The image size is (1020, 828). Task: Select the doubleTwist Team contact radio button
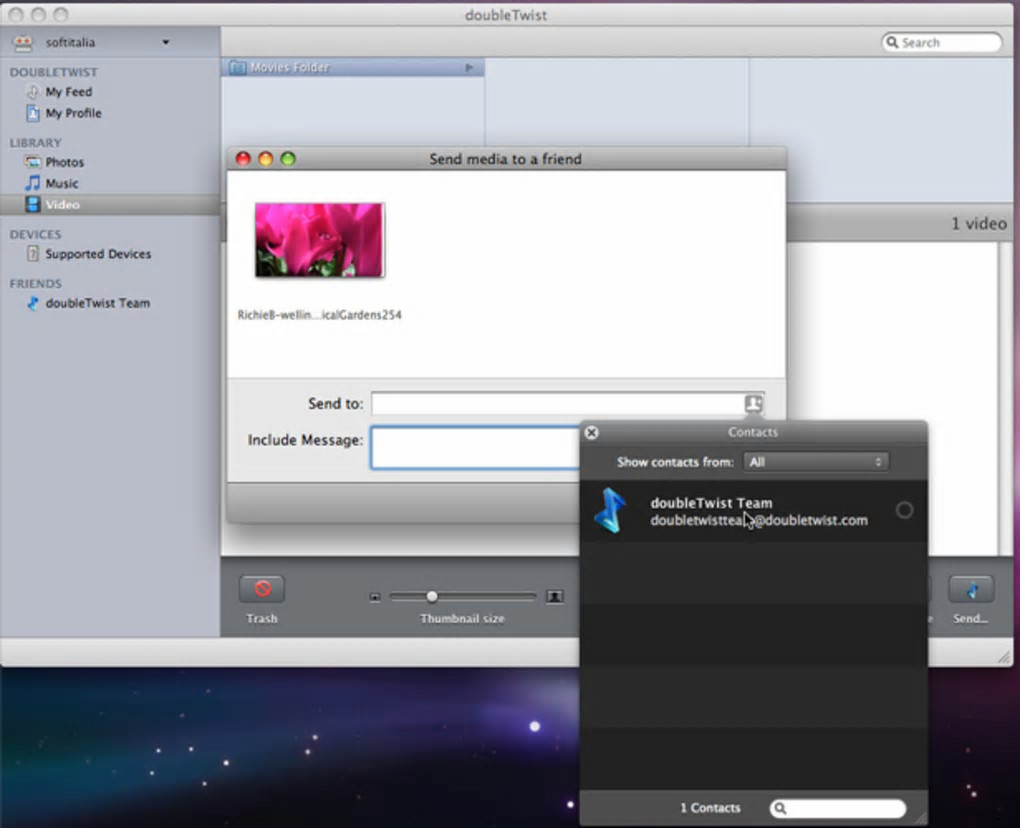tap(904, 511)
